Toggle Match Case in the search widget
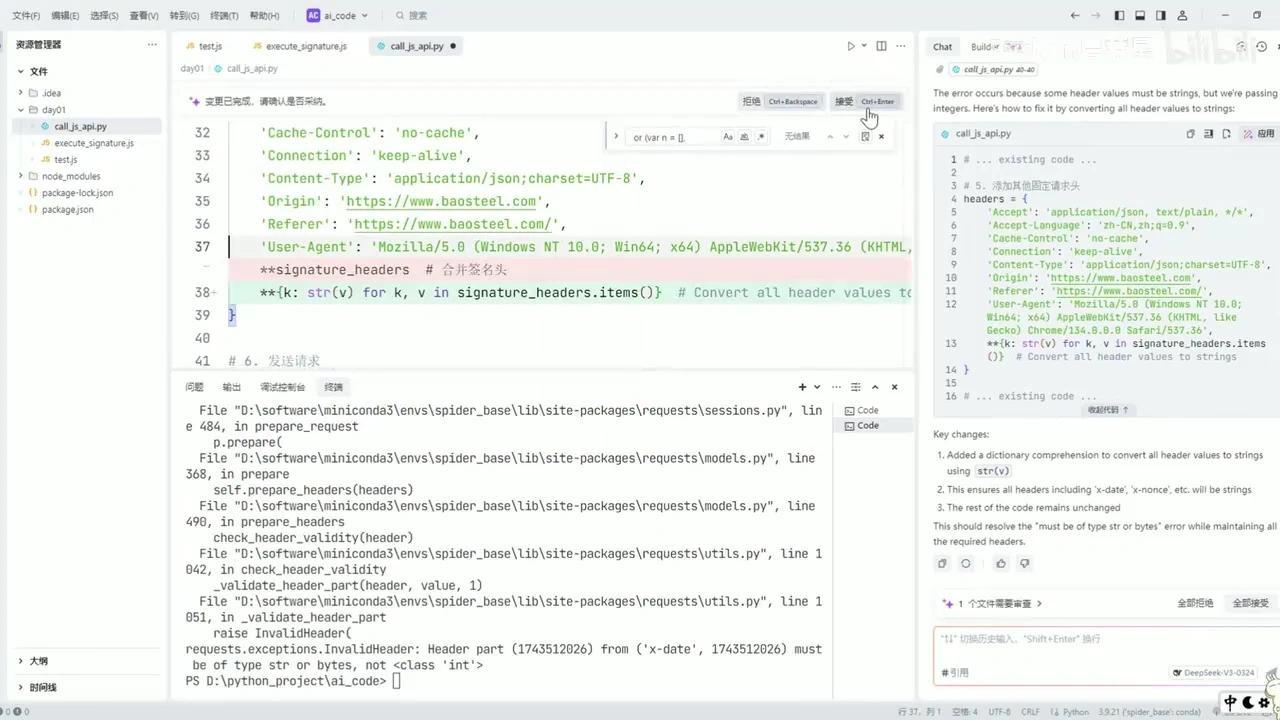This screenshot has height=720, width=1280. [727, 136]
